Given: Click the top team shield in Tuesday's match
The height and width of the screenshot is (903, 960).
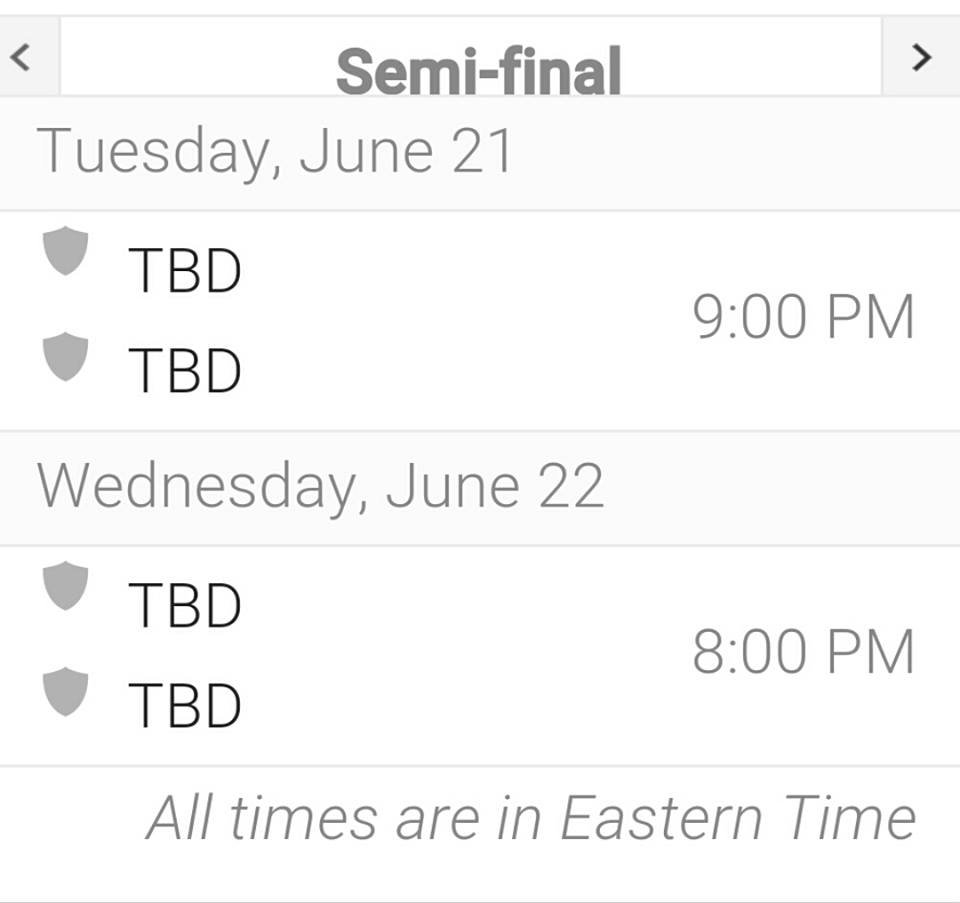Looking at the screenshot, I should [66, 250].
